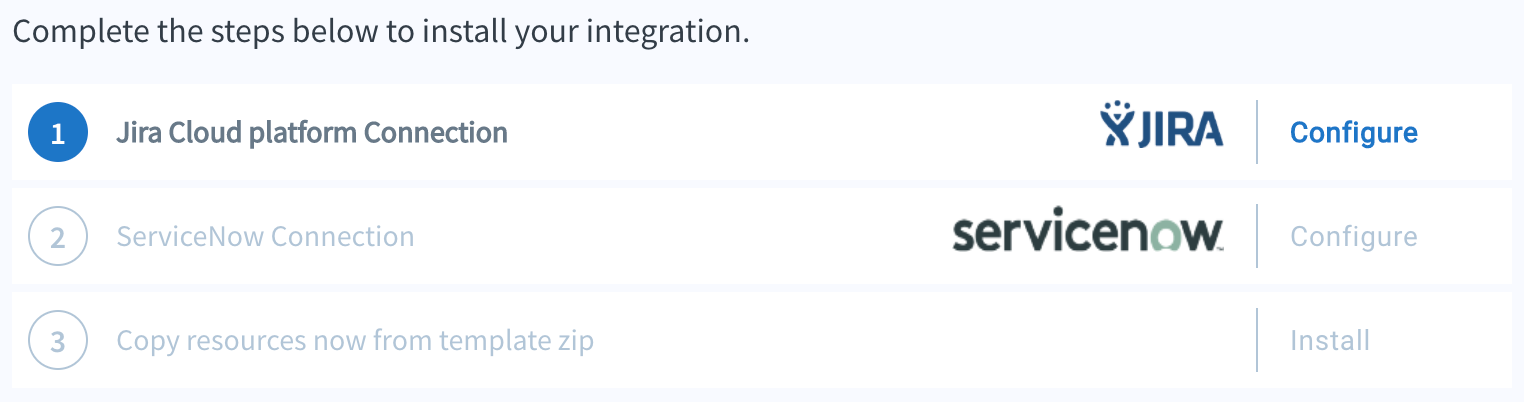Configure the Jira Cloud platform connection
This screenshot has width=1524, height=402.
[1354, 132]
